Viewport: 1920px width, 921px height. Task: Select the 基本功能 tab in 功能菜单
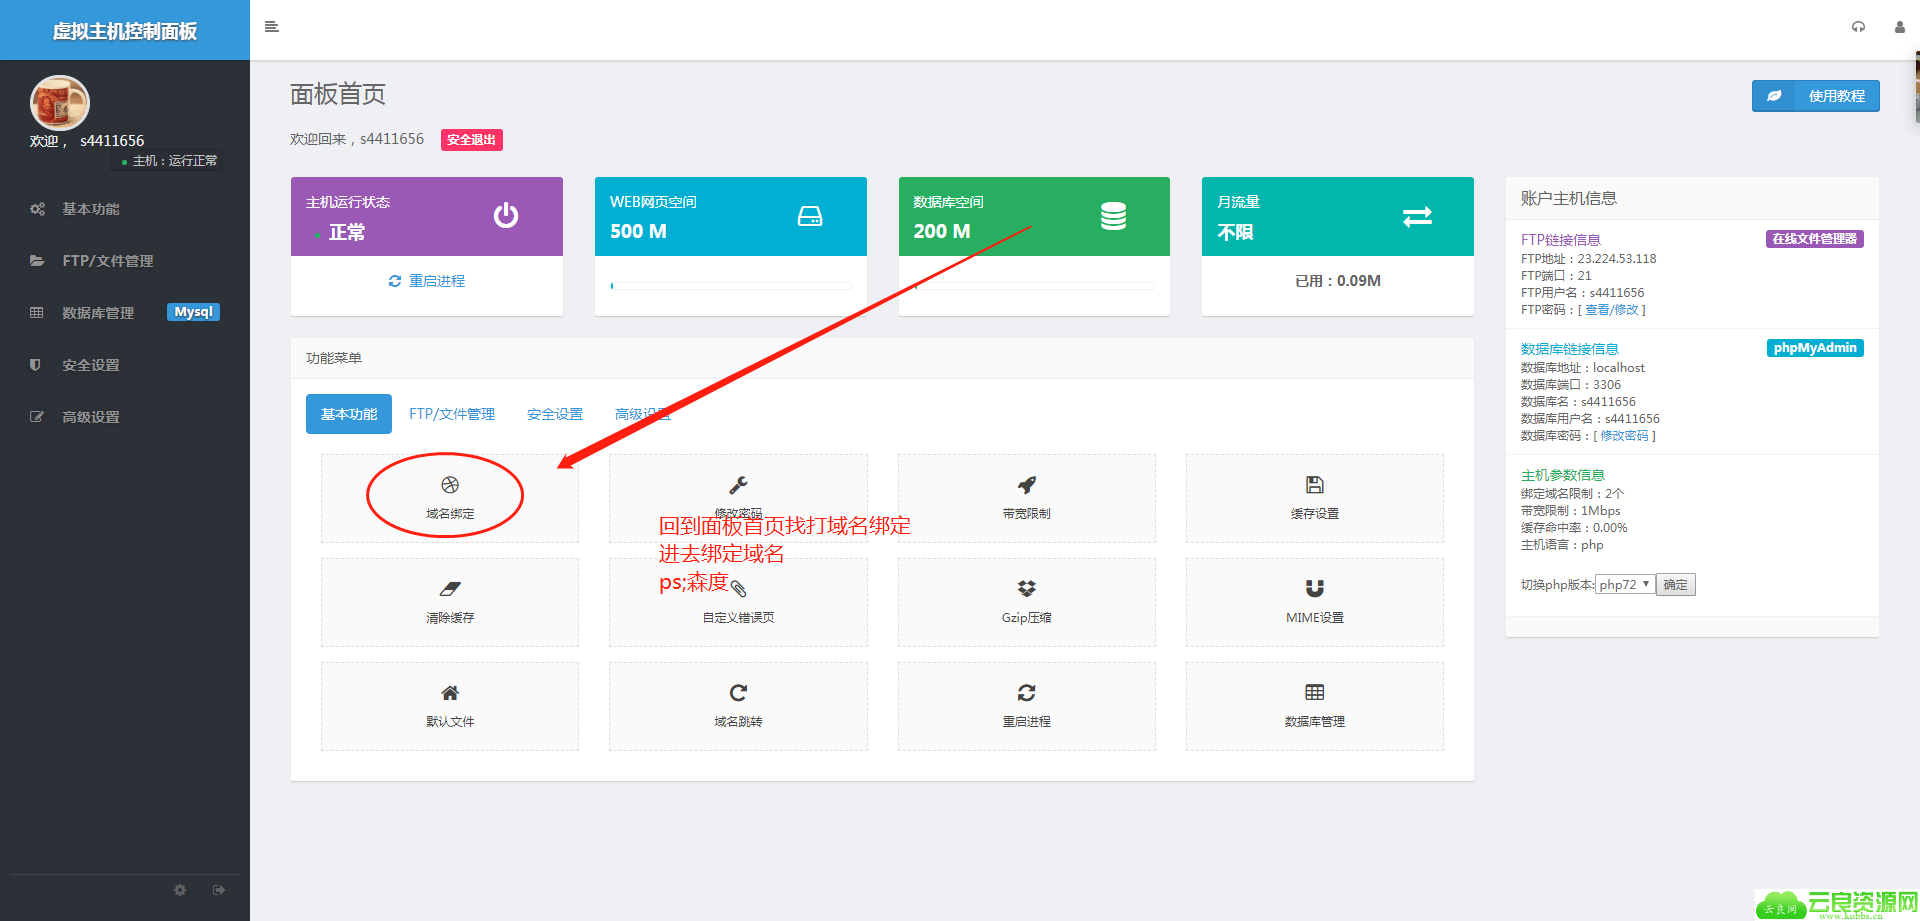[349, 414]
